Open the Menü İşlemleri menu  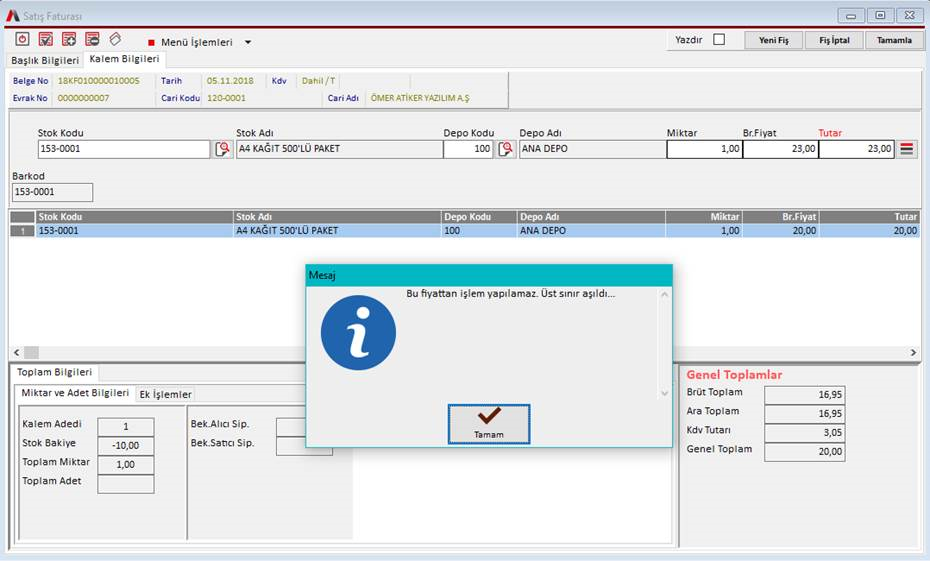click(196, 42)
